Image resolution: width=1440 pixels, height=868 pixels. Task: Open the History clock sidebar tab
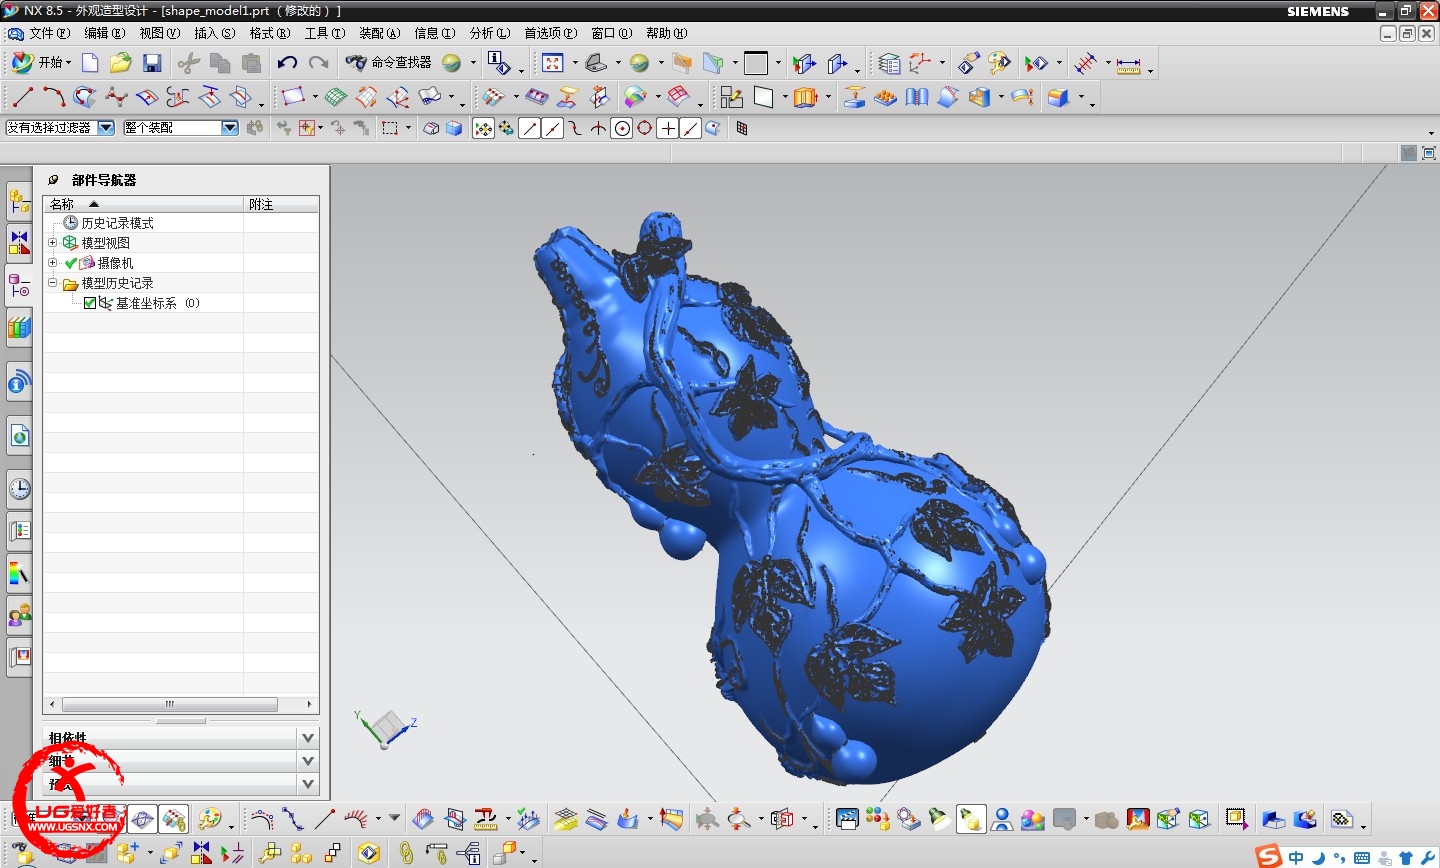[x=19, y=489]
